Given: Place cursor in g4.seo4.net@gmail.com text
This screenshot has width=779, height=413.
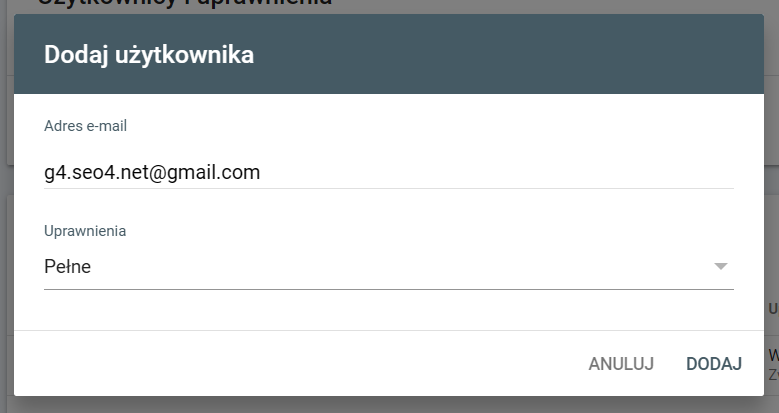Looking at the screenshot, I should click(152, 172).
